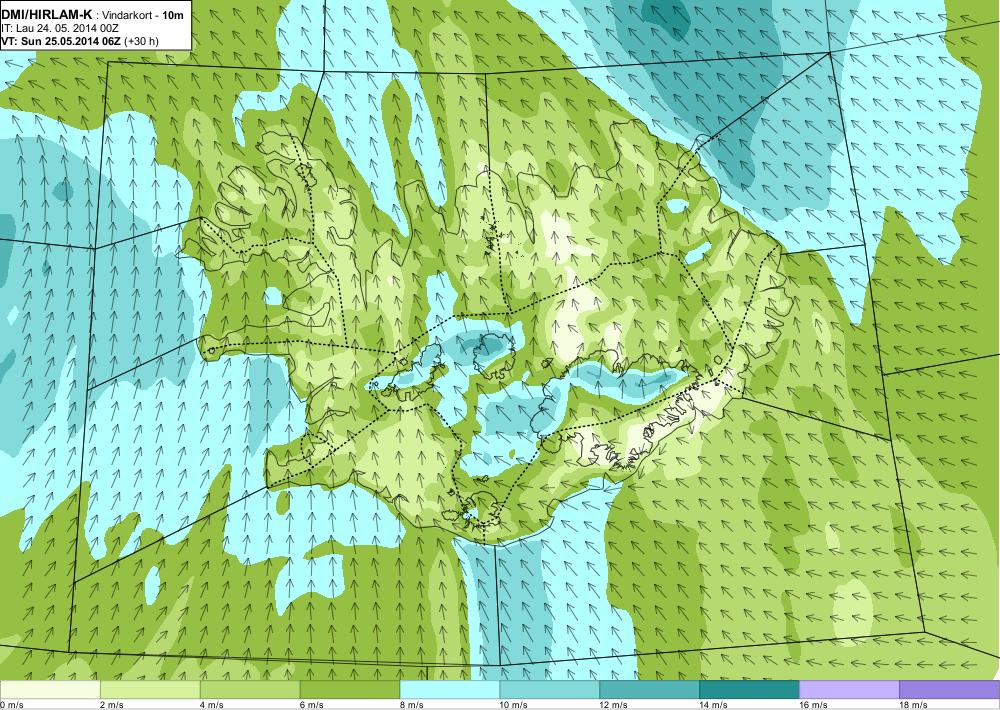Select the 12–14 m/s teal legend swatch
Viewport: 1000px width, 710px height.
649,690
